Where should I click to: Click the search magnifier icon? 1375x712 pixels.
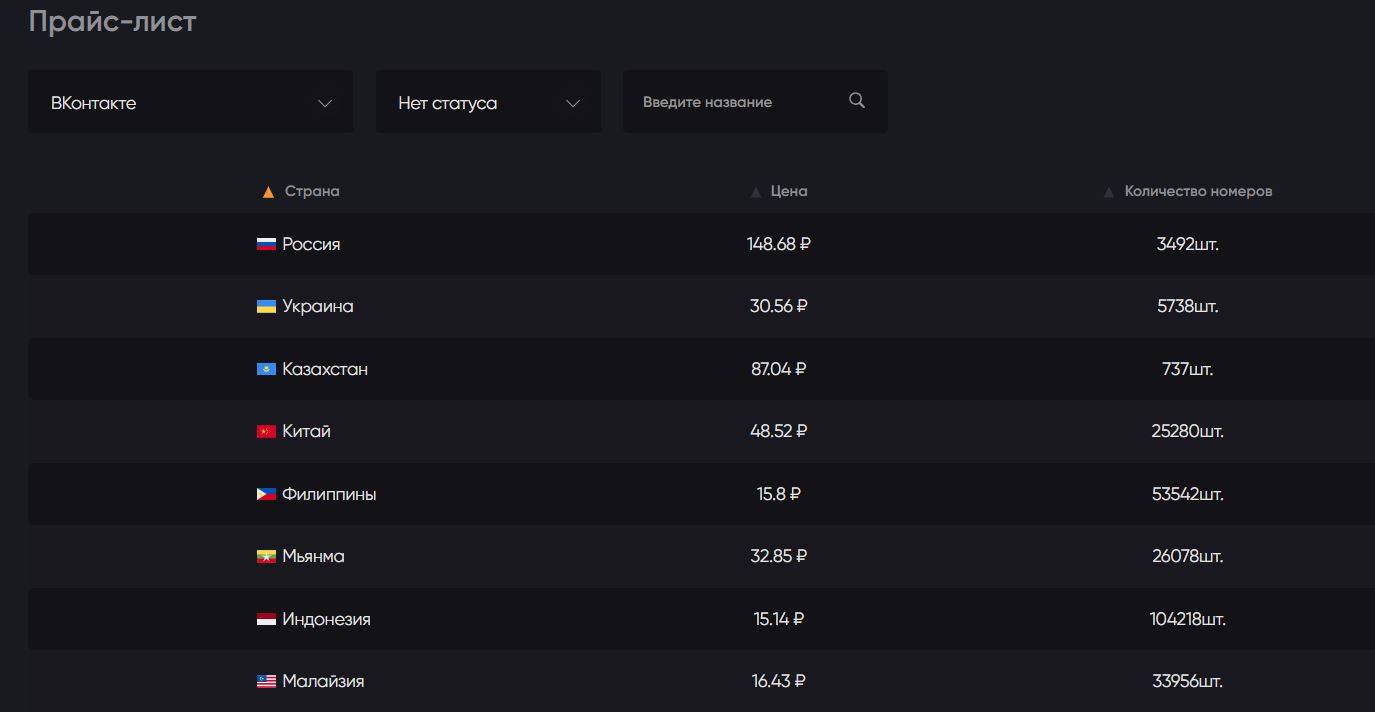[x=856, y=100]
